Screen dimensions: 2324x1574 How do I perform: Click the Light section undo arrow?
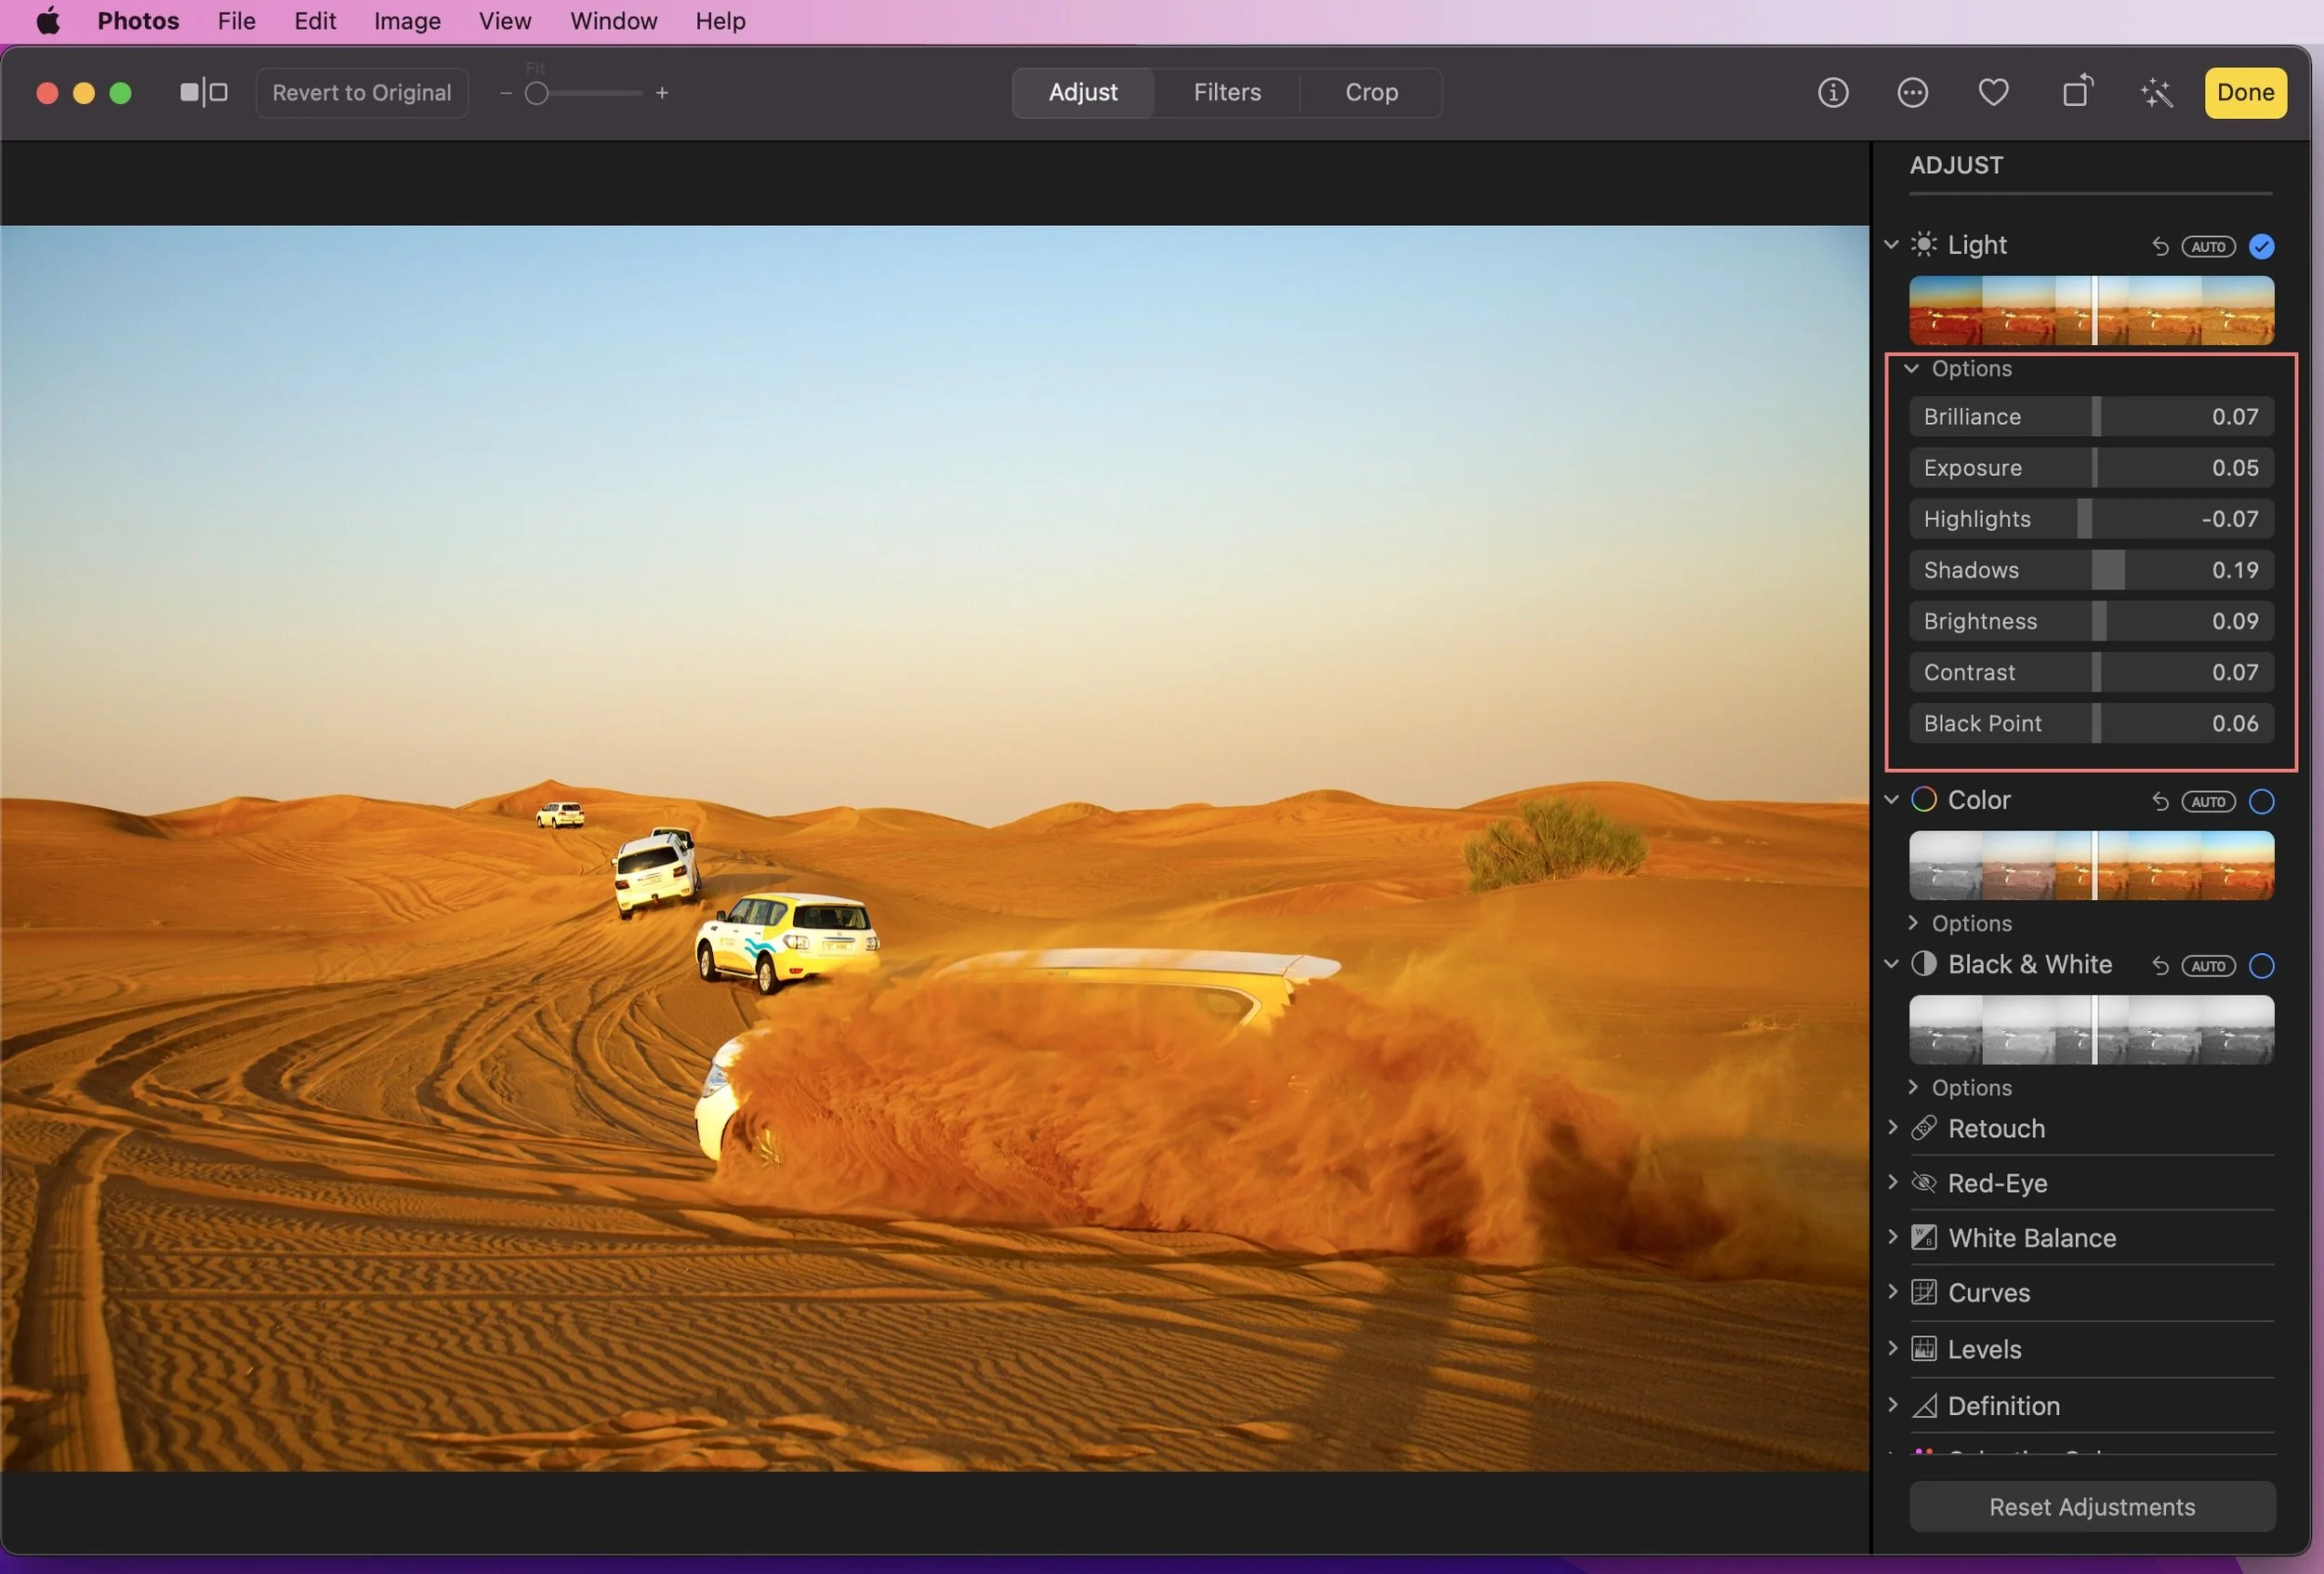coord(2160,247)
